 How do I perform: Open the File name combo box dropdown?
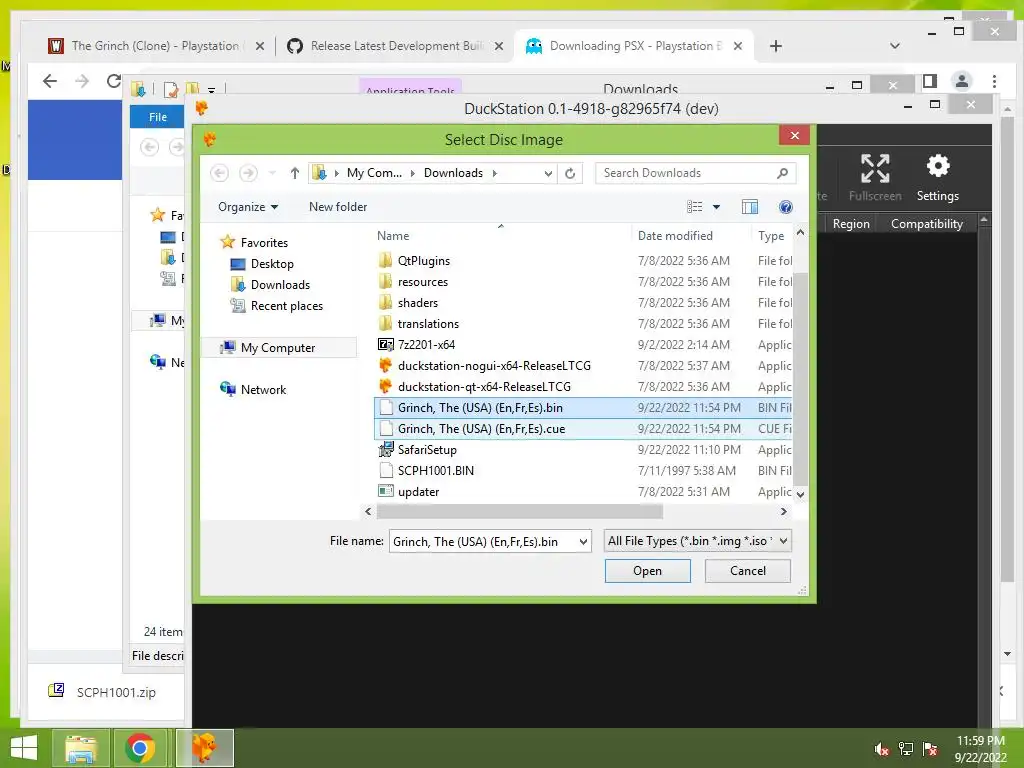pyautogui.click(x=583, y=541)
